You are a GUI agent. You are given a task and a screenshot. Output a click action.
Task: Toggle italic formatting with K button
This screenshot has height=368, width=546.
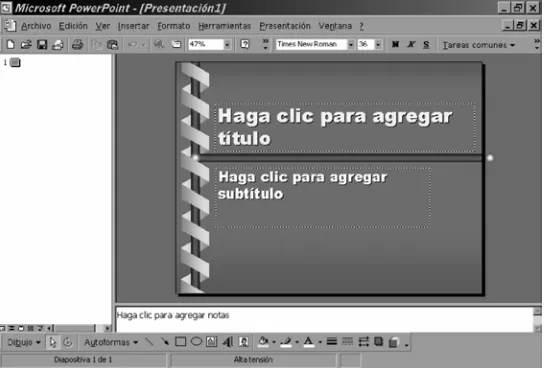pyautogui.click(x=411, y=45)
